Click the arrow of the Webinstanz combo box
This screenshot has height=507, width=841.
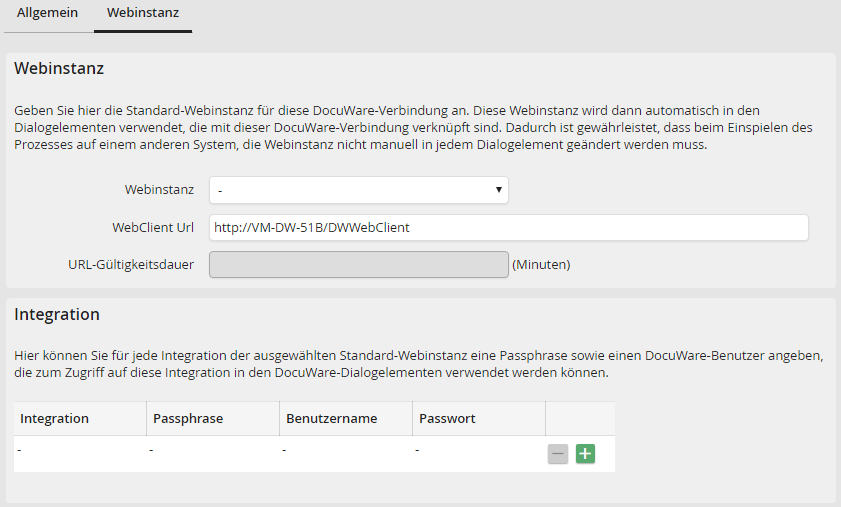pyautogui.click(x=497, y=190)
